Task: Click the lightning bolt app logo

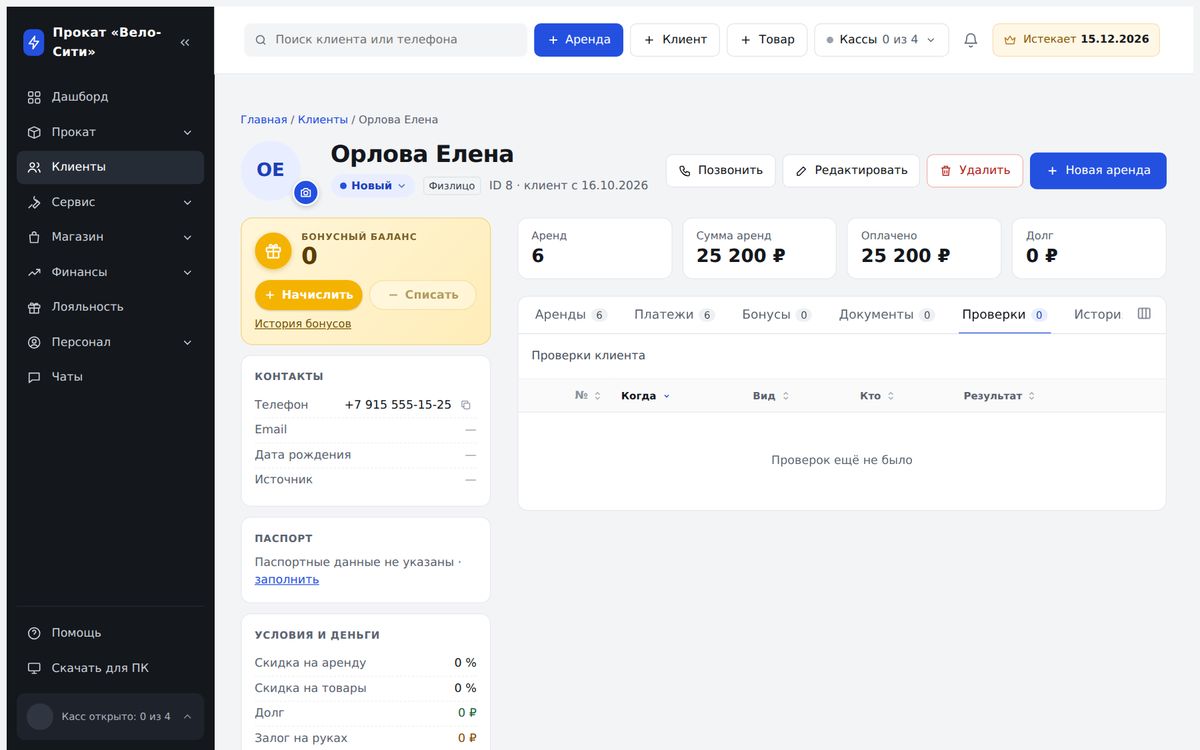Action: point(34,42)
